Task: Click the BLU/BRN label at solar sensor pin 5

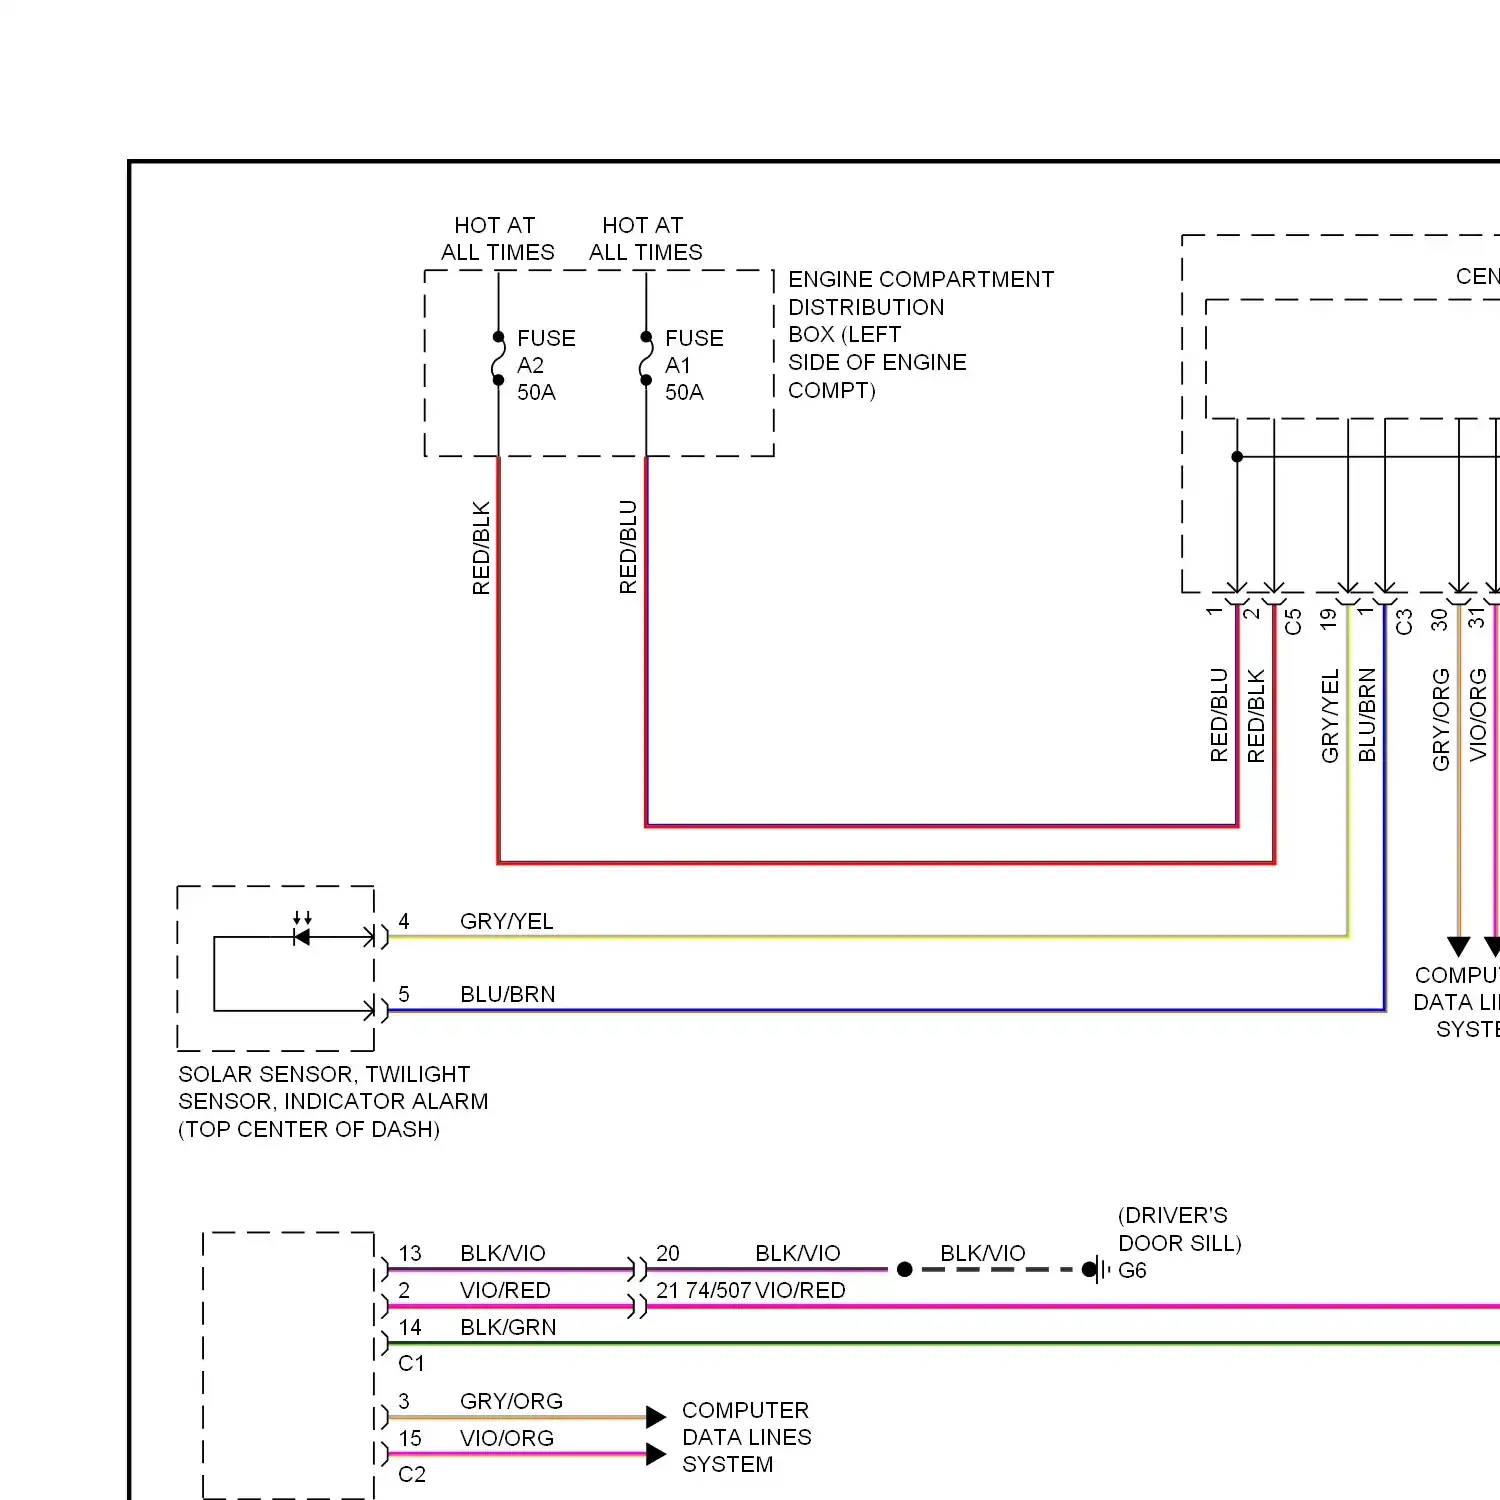Action: click(507, 994)
